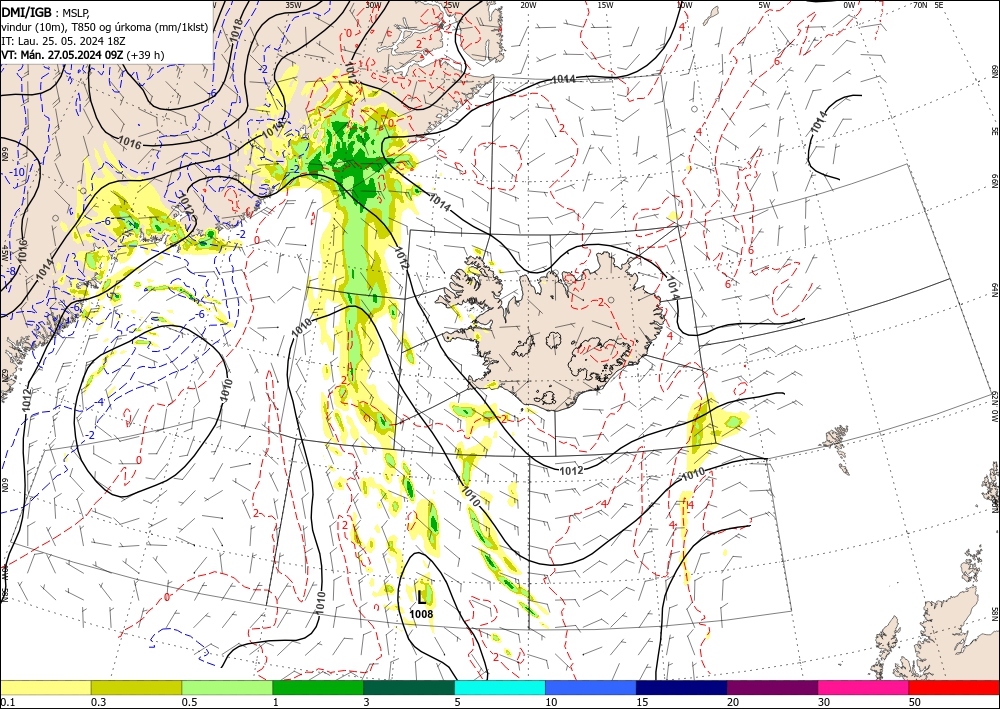Click the "50" legend value label
This screenshot has height=709, width=1000.
(x=915, y=702)
